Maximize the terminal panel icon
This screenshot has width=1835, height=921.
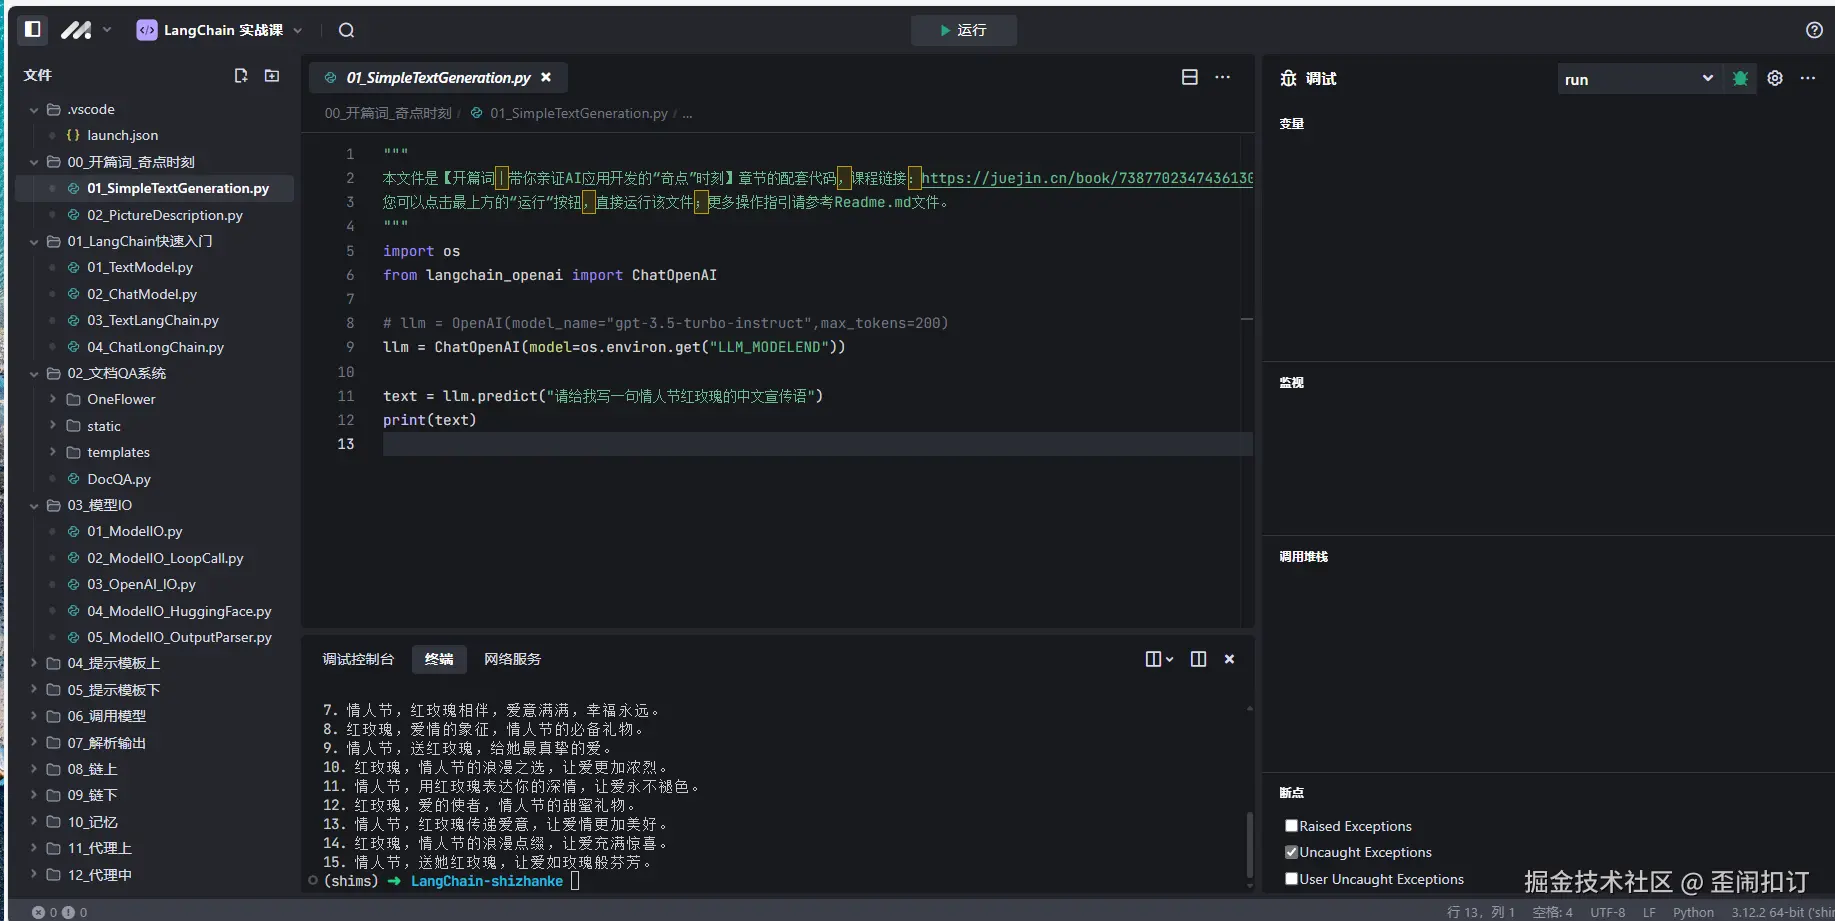(x=1198, y=659)
